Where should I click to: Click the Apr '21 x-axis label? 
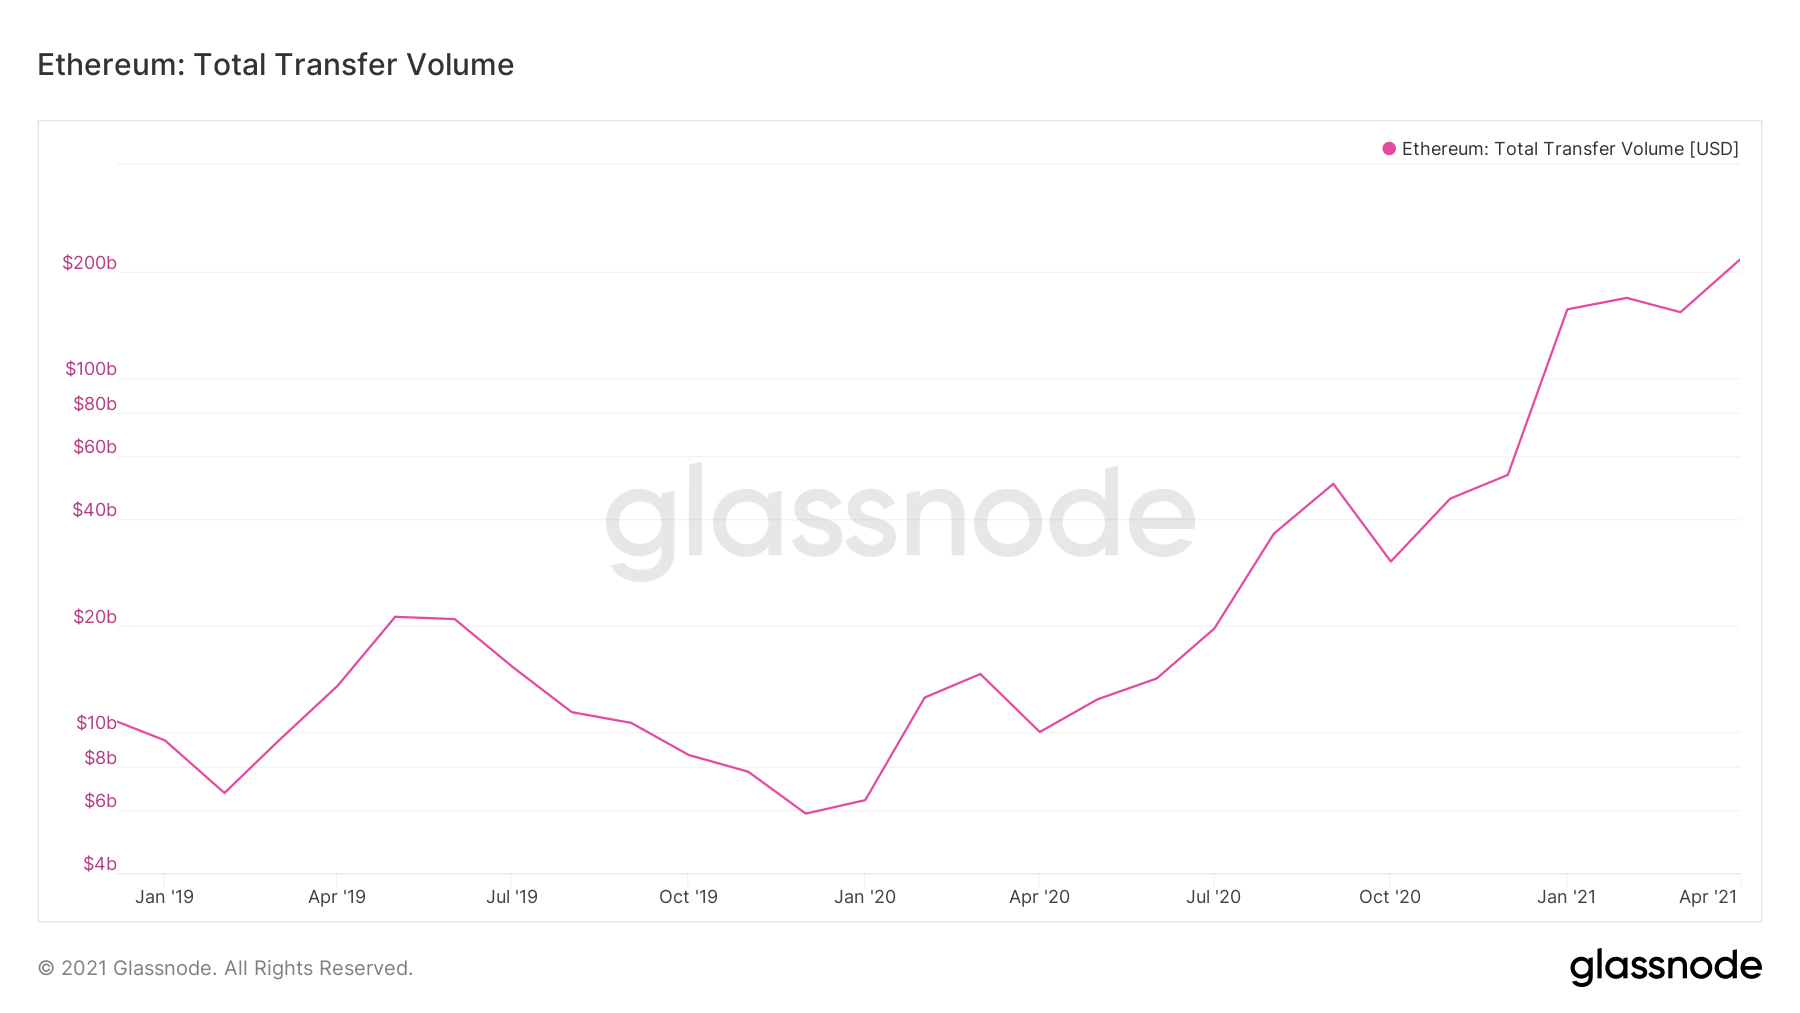coord(1708,897)
